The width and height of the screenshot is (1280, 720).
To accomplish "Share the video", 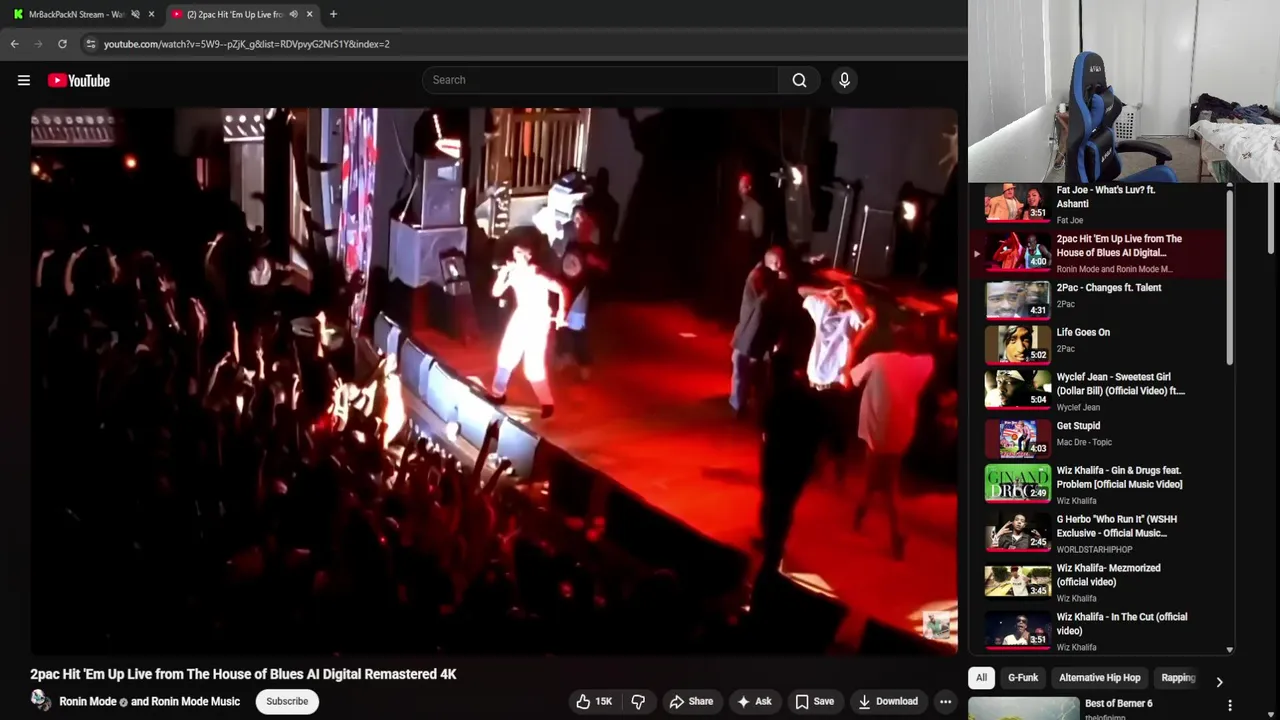I will 691,701.
